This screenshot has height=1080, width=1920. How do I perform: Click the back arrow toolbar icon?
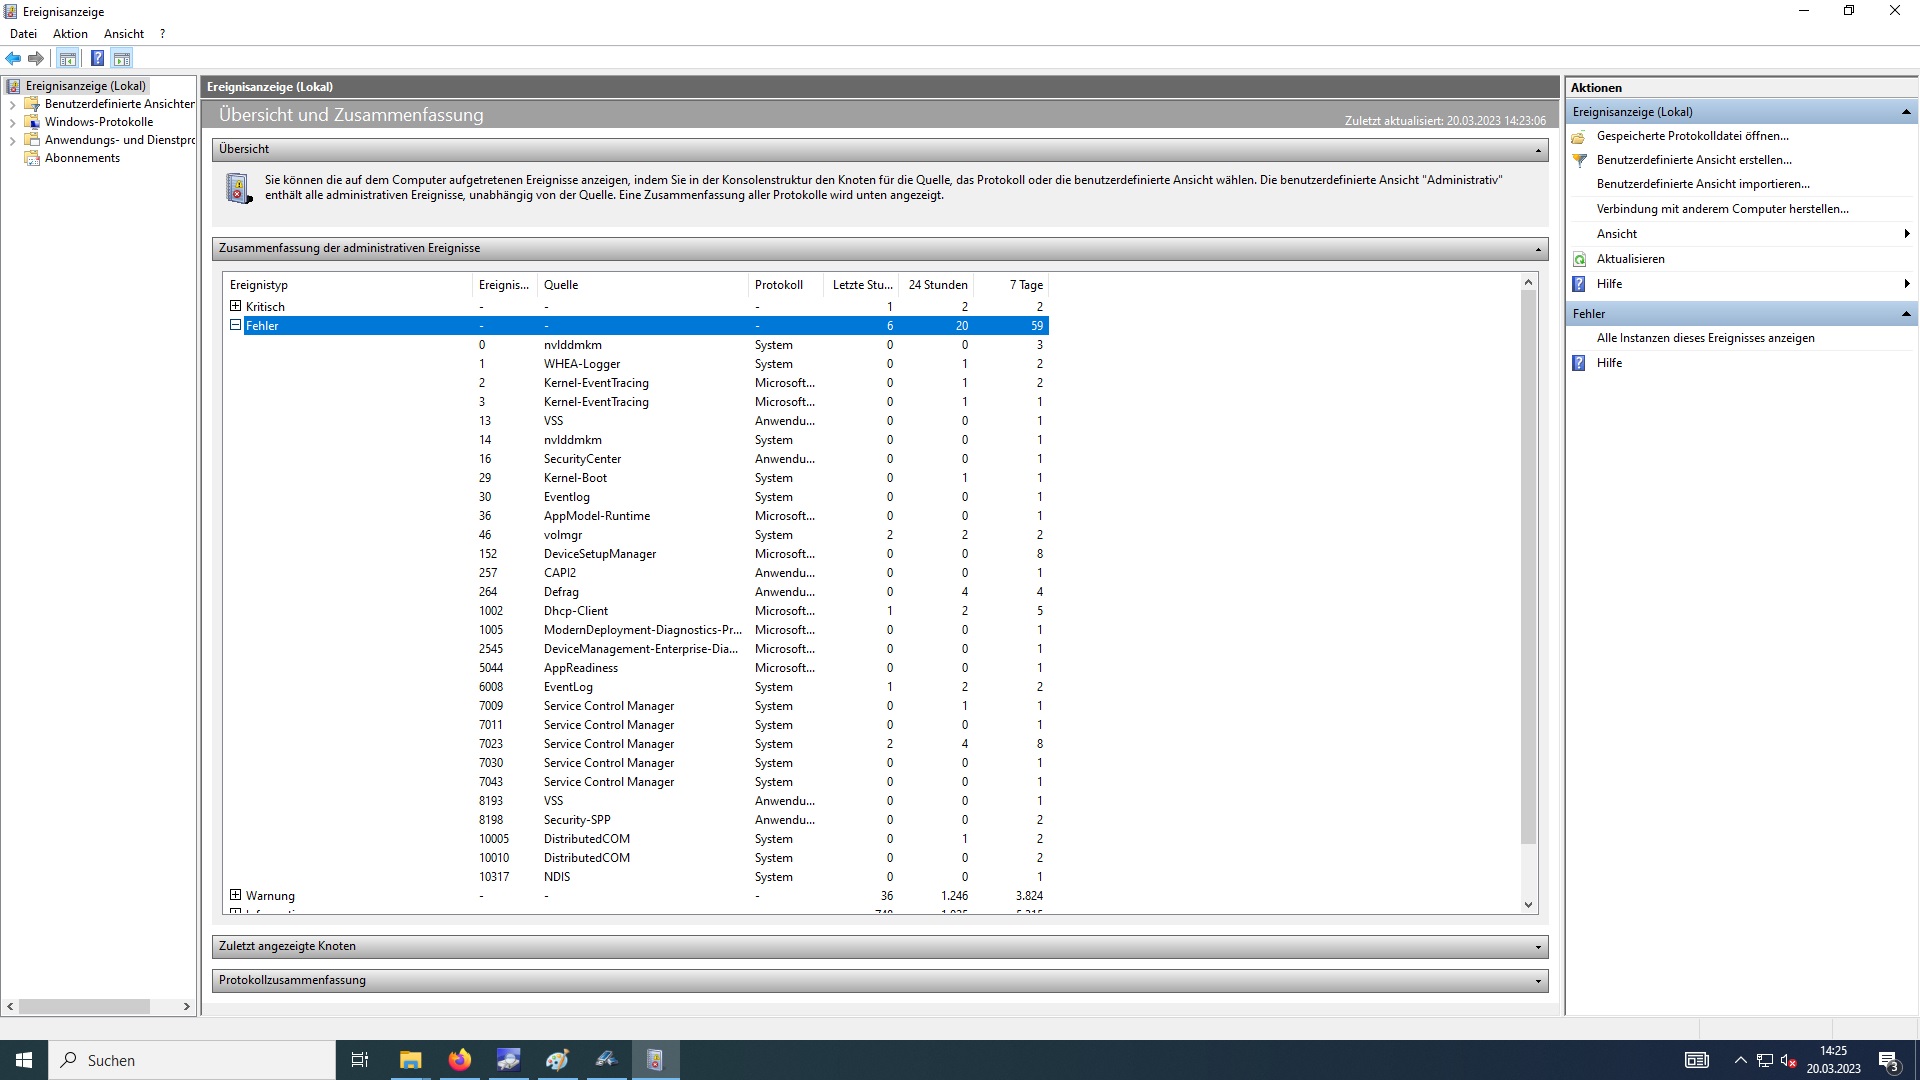(13, 58)
